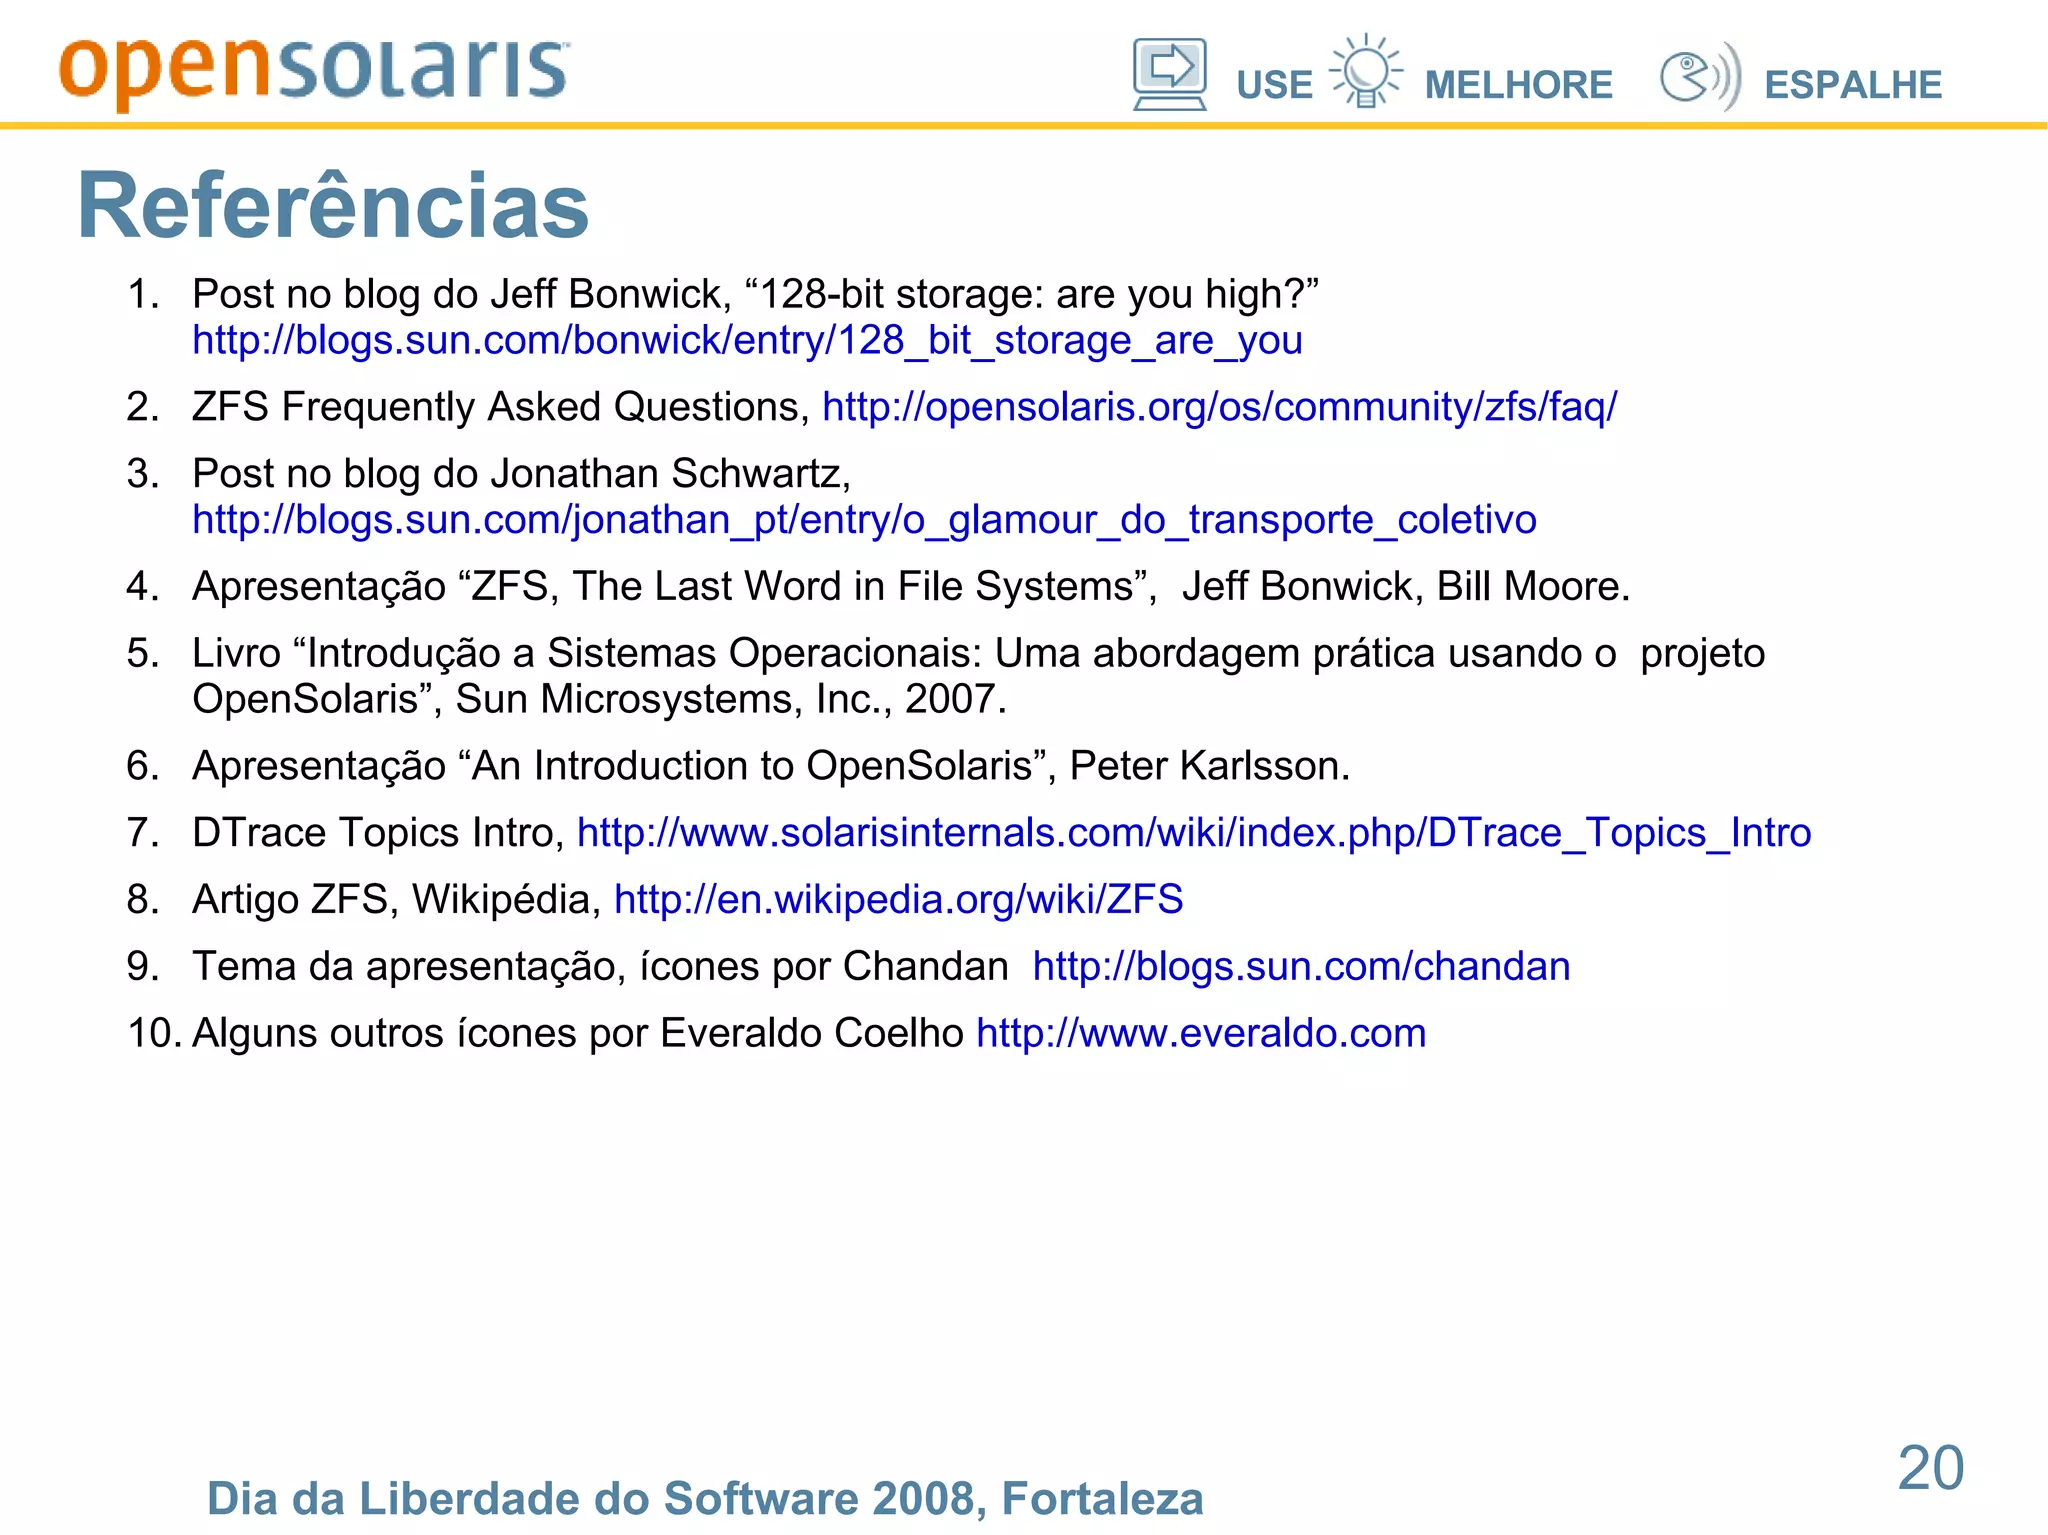The height and width of the screenshot is (1535, 2048).
Task: Click the MELHORE label in header
Action: [1518, 85]
